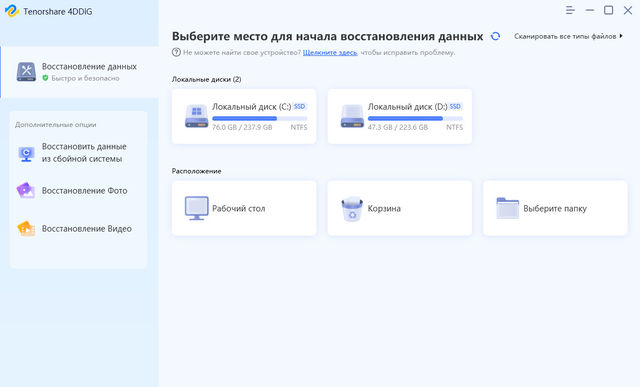Click the Корзина recycle bin icon
The image size is (640, 387).
(x=352, y=209)
